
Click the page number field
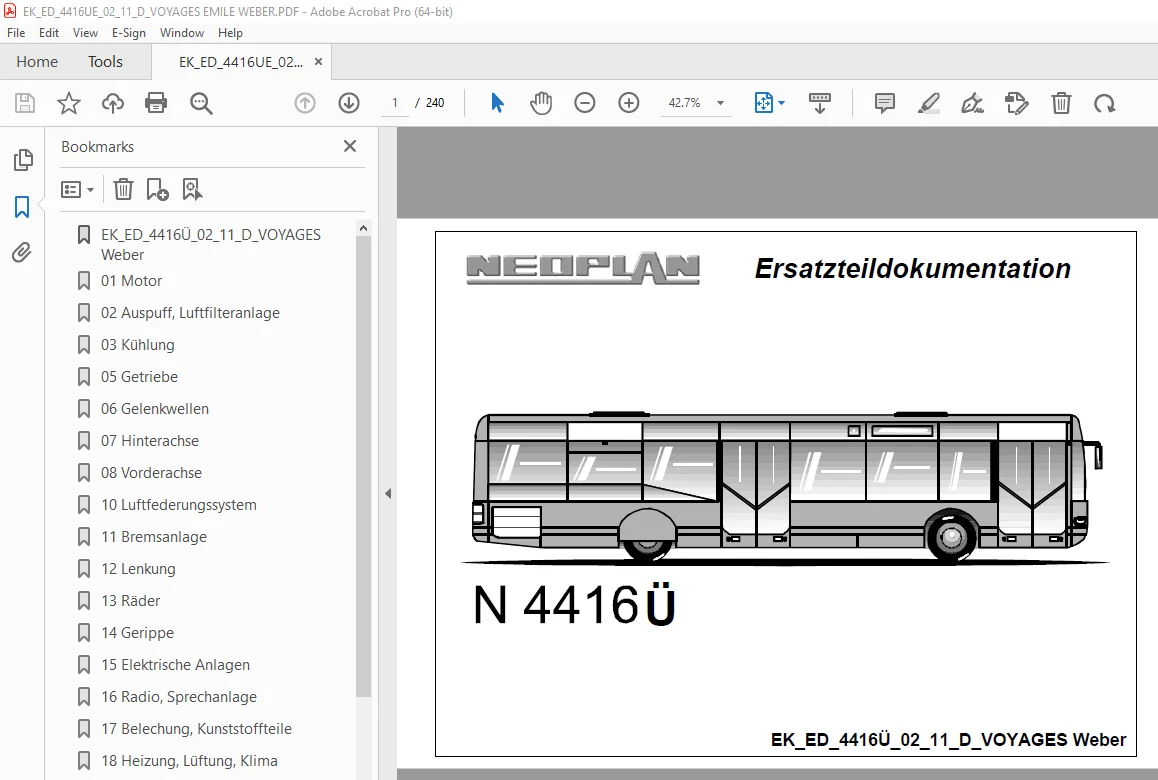395,103
